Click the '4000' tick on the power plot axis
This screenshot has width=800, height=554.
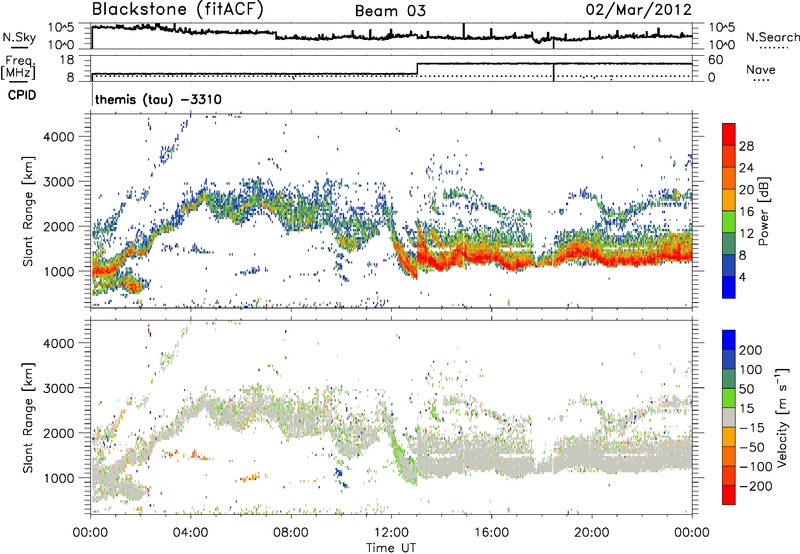(x=58, y=136)
